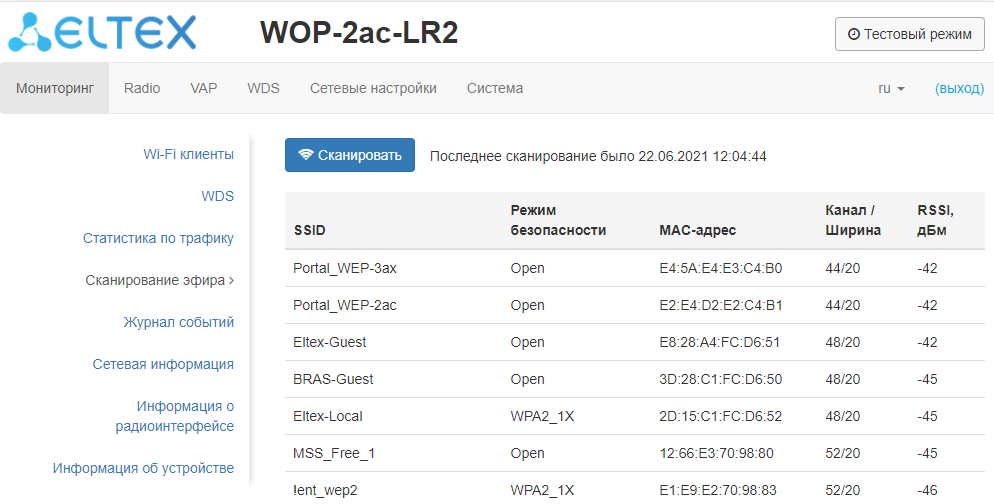The height and width of the screenshot is (504, 994).
Task: Open the Система tab
Action: pos(495,88)
